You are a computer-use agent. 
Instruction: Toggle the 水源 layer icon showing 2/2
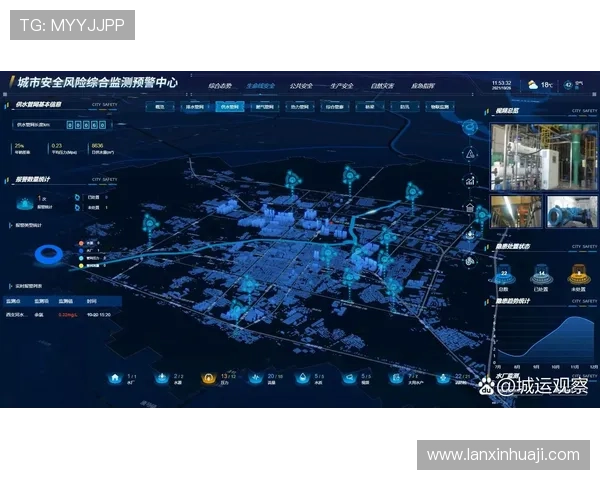click(162, 379)
